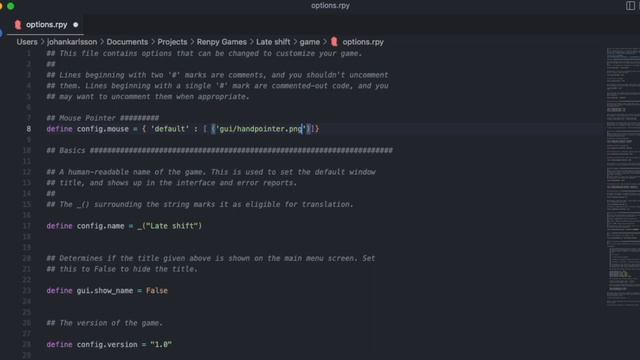This screenshot has width=640, height=360.
Task: Toggle the split editor layout icon
Action: (x=630, y=6)
